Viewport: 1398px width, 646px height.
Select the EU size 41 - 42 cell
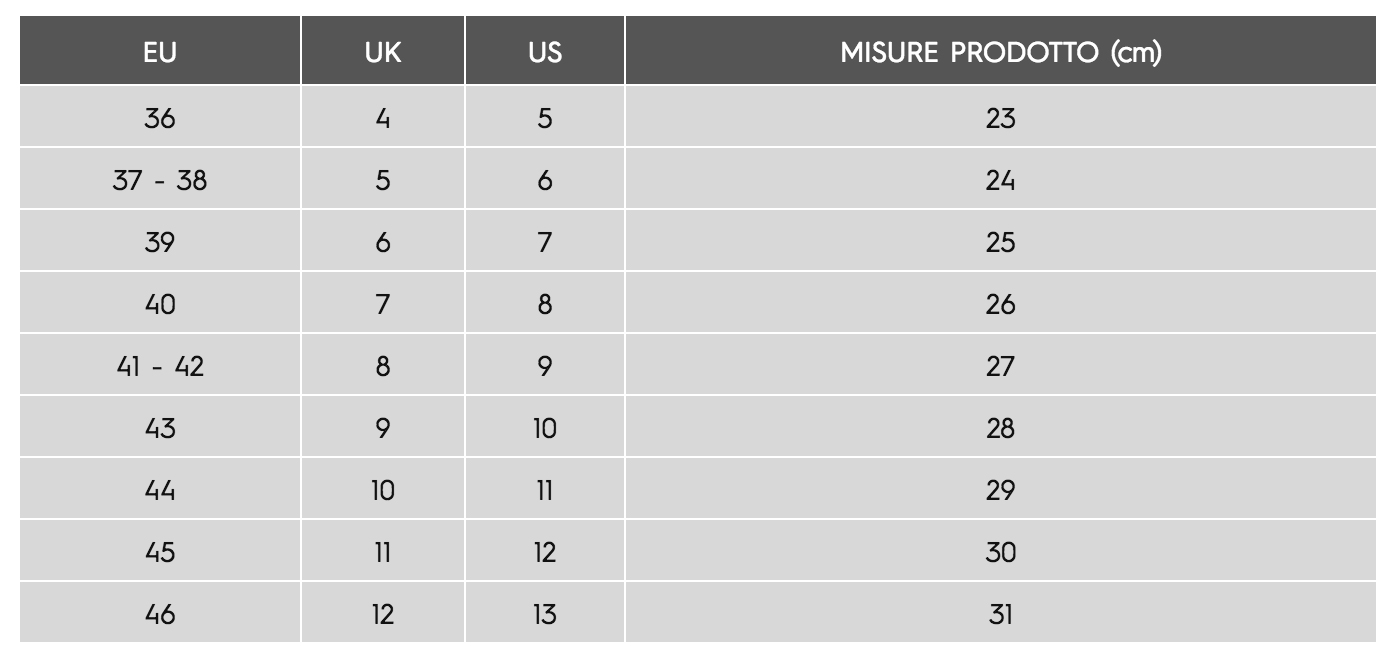[160, 366]
